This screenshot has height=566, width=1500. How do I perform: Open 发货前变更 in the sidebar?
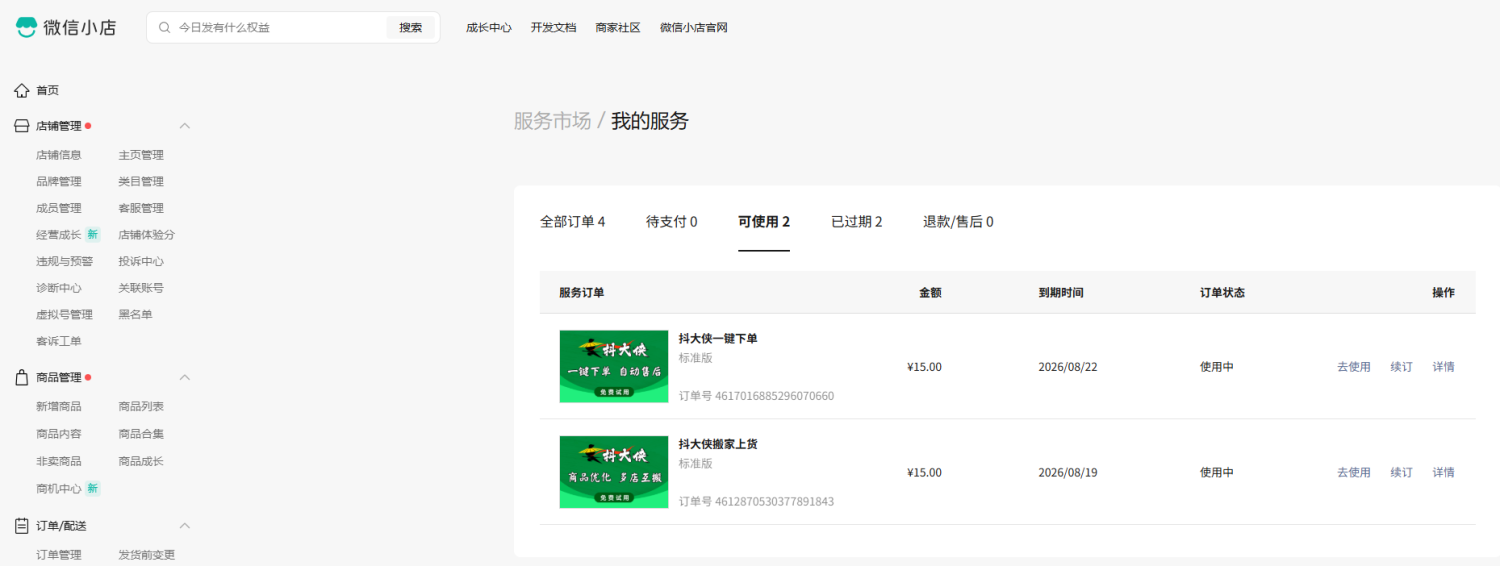point(147,555)
